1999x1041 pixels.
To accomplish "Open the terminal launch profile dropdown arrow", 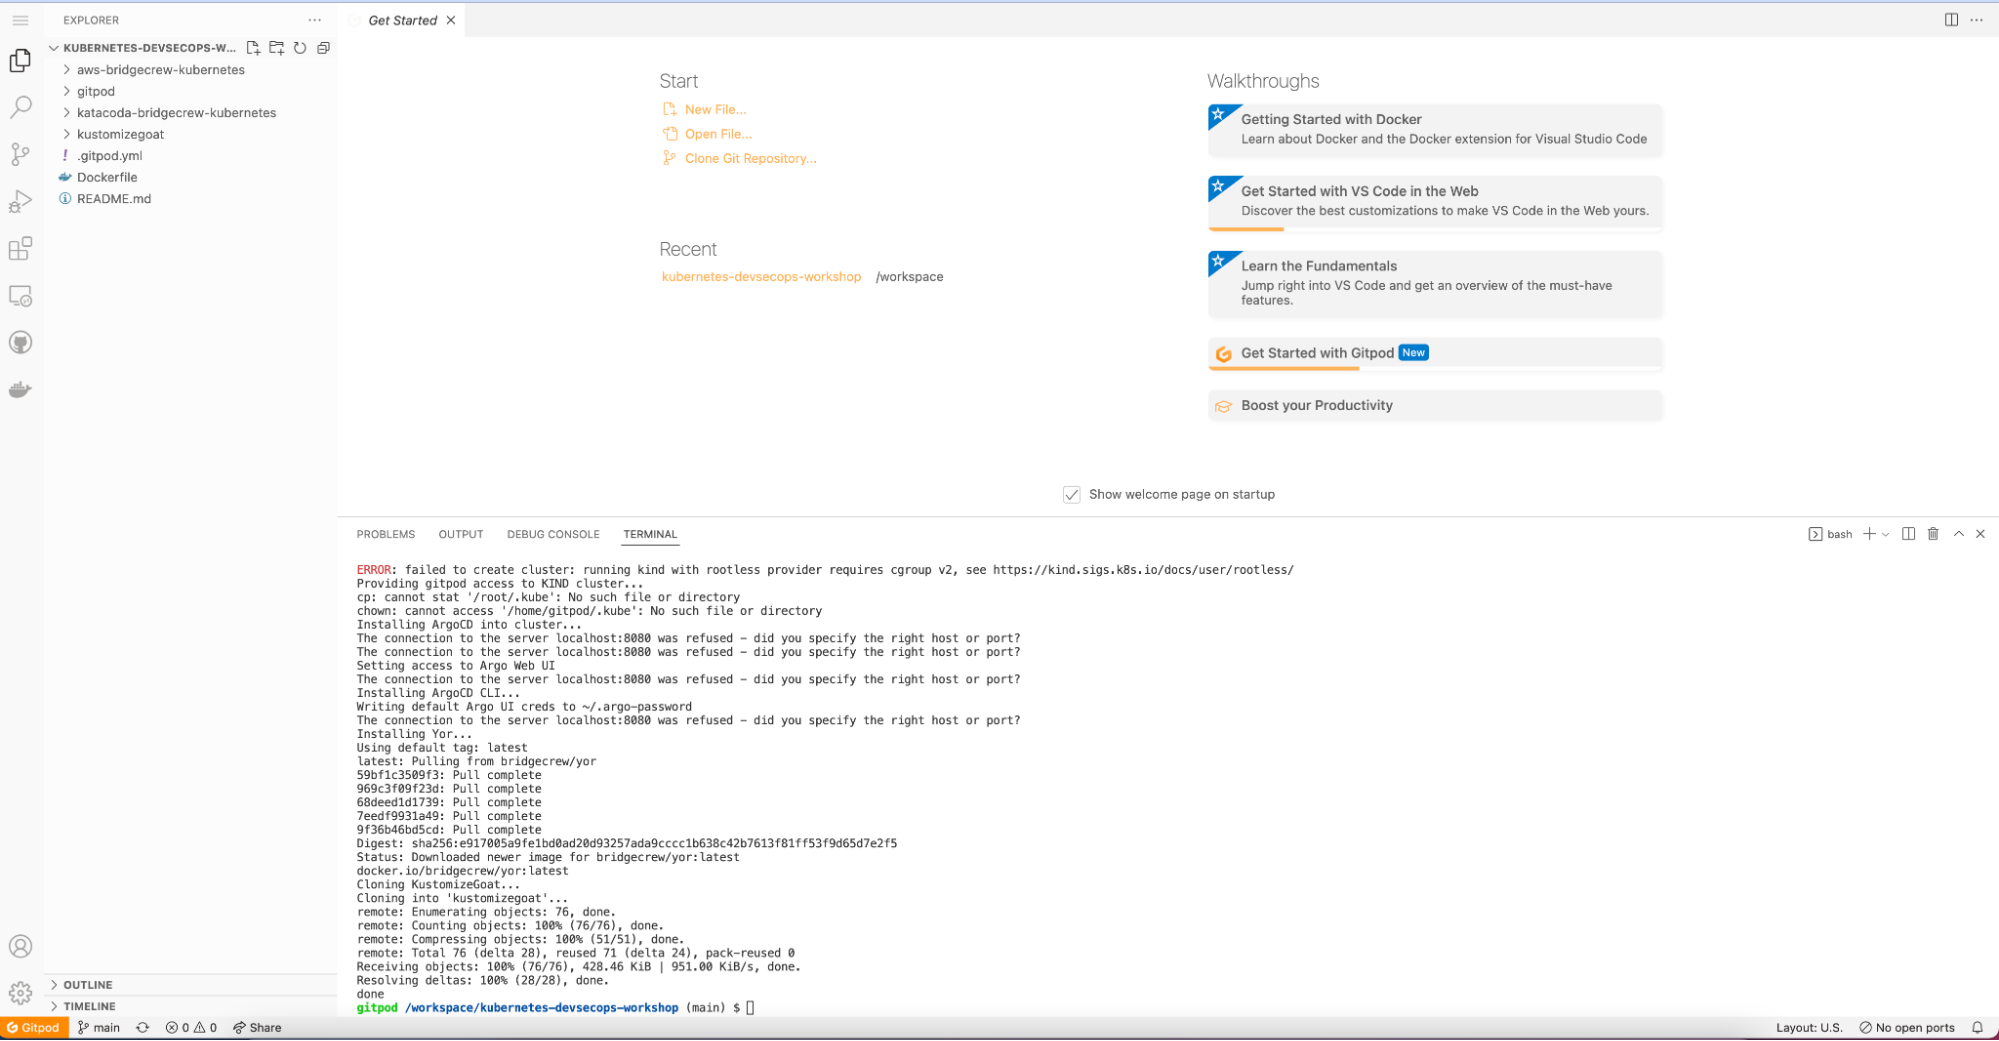I will click(1886, 535).
